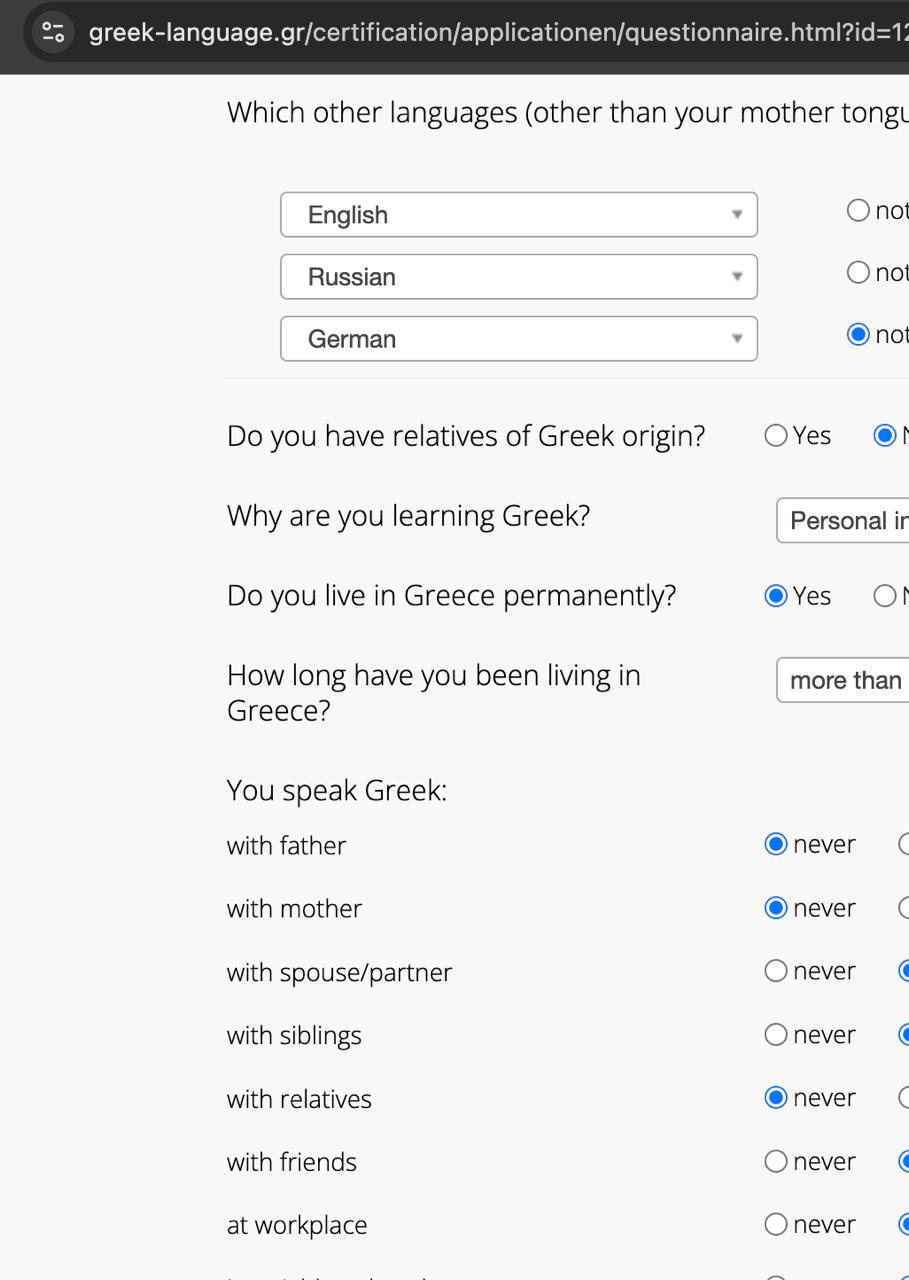Click the dropdown arrow on German selector
The width and height of the screenshot is (909, 1280).
737,339
